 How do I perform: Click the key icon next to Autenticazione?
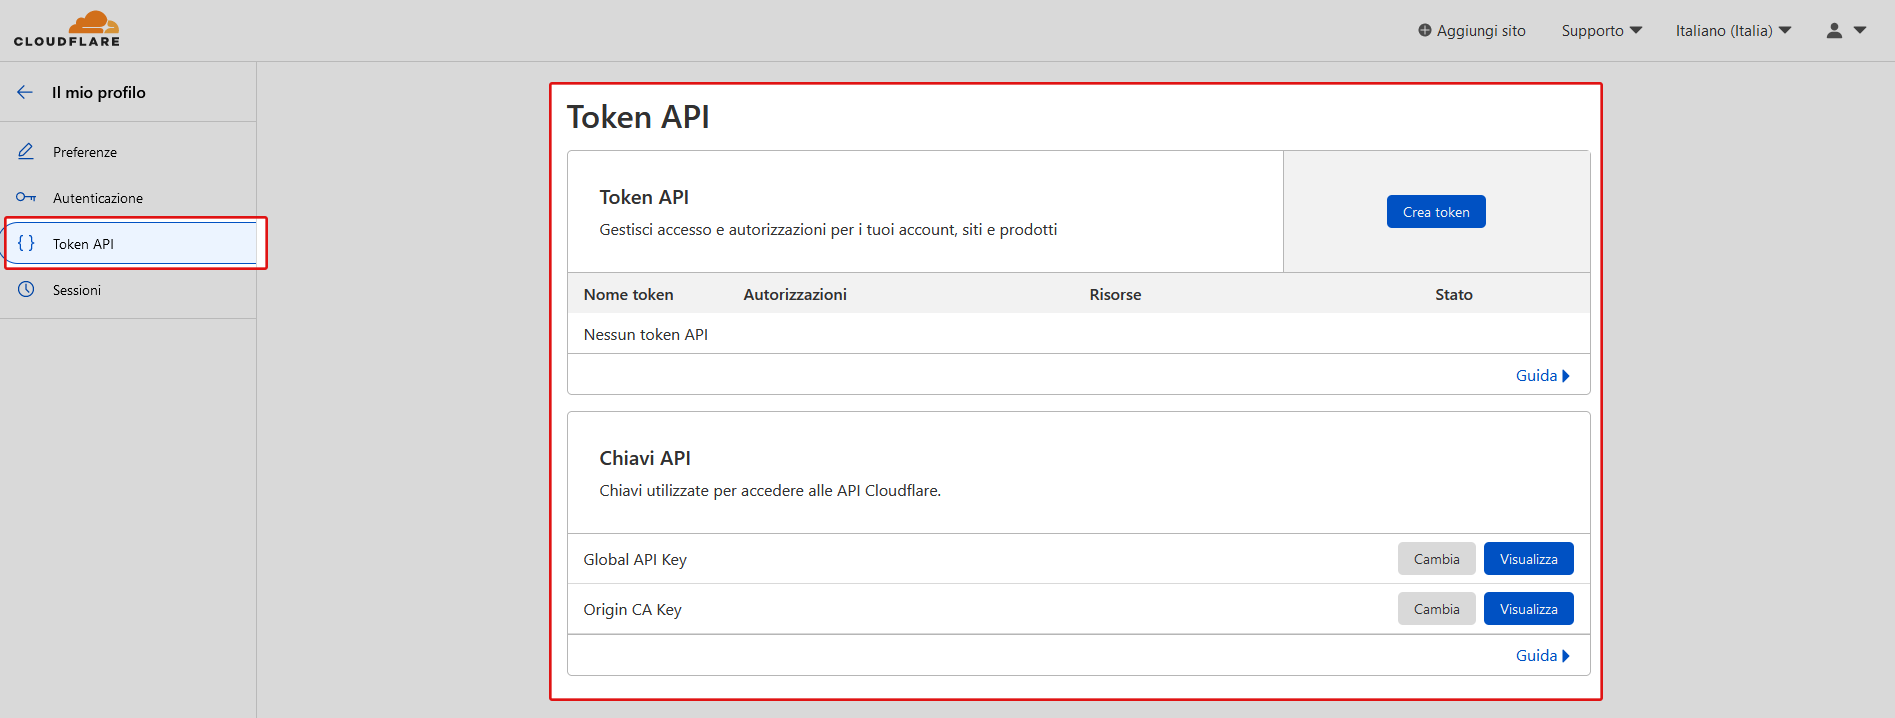click(26, 197)
